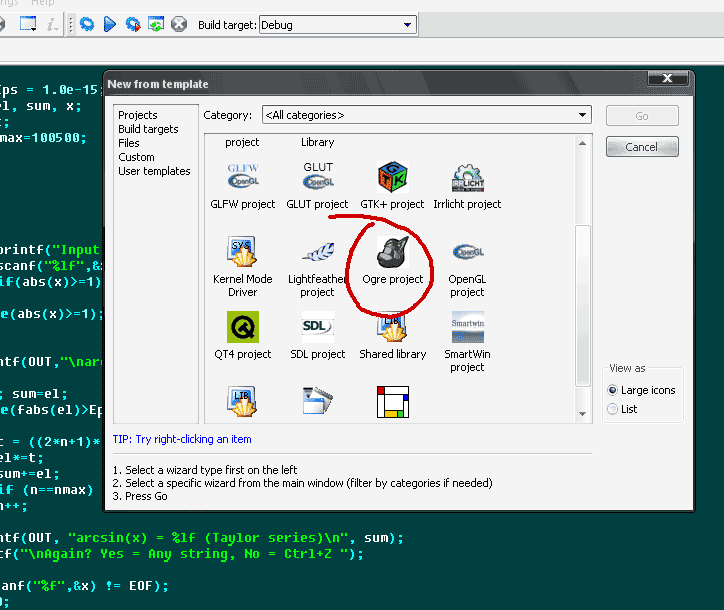Image resolution: width=724 pixels, height=610 pixels.
Task: Choose the GTK+ project template
Action: pyautogui.click(x=392, y=180)
